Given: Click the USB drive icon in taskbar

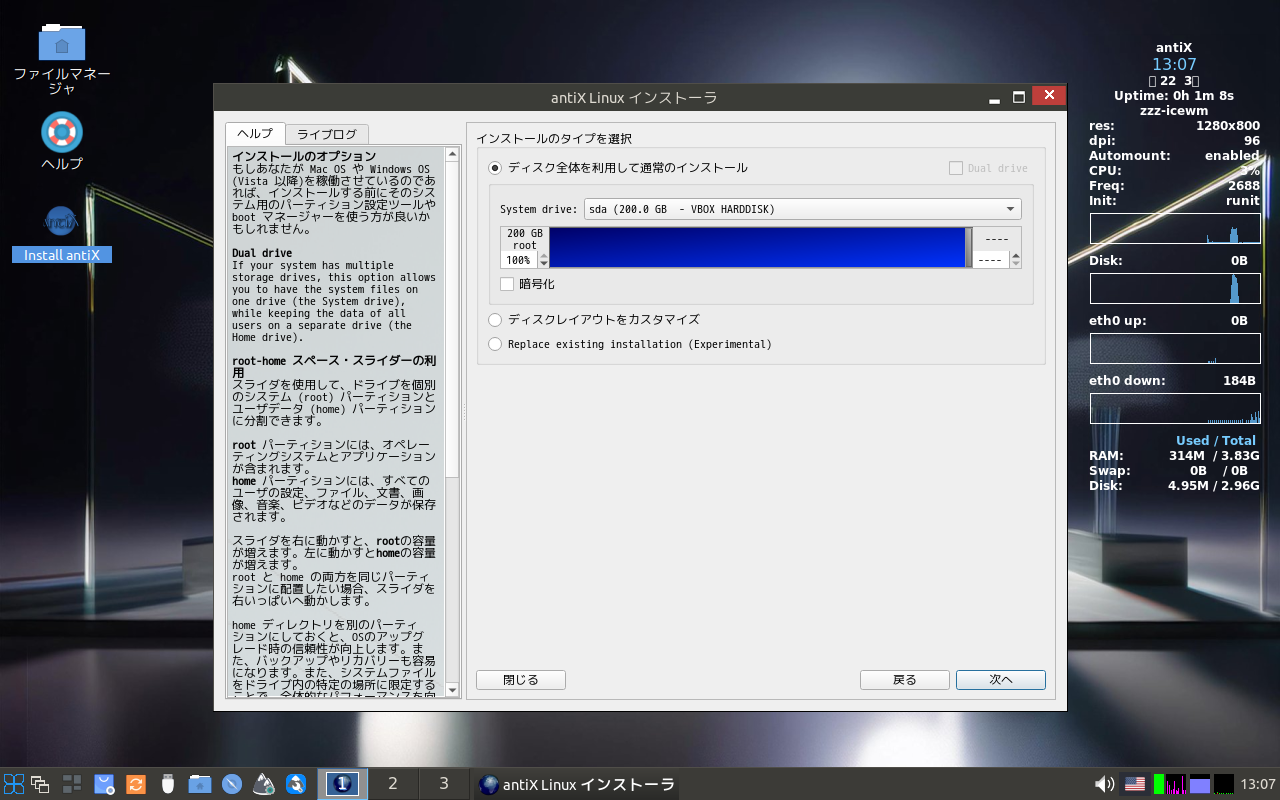Looking at the screenshot, I should click(168, 784).
